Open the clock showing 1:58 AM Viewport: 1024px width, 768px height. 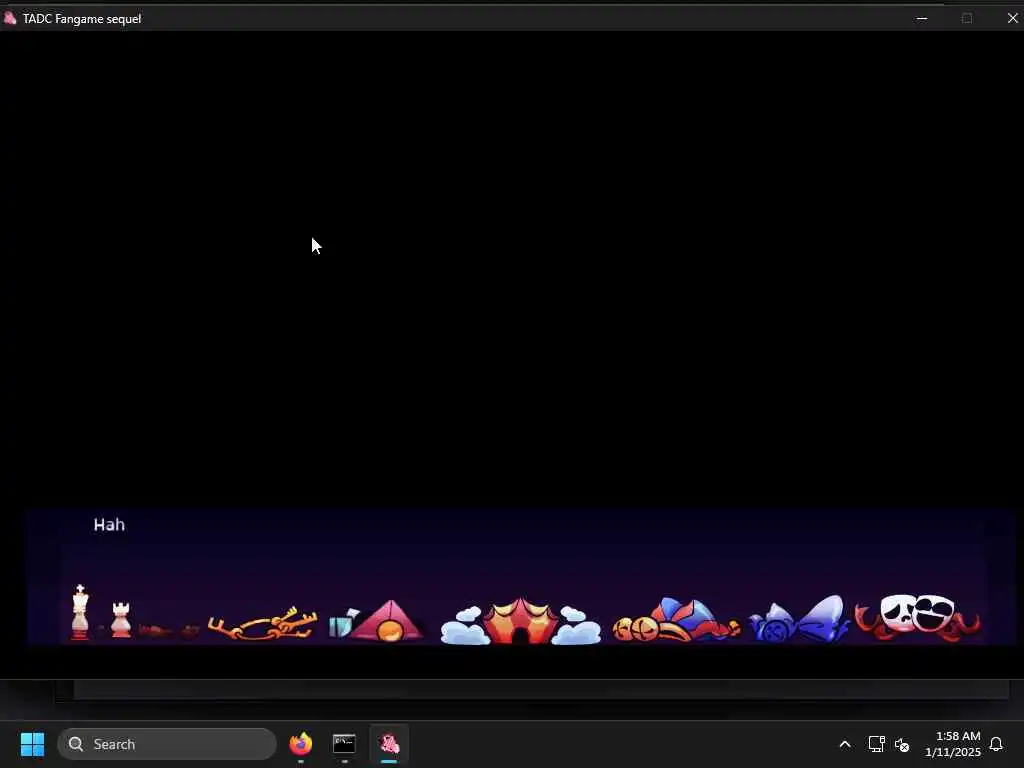[x=953, y=744]
